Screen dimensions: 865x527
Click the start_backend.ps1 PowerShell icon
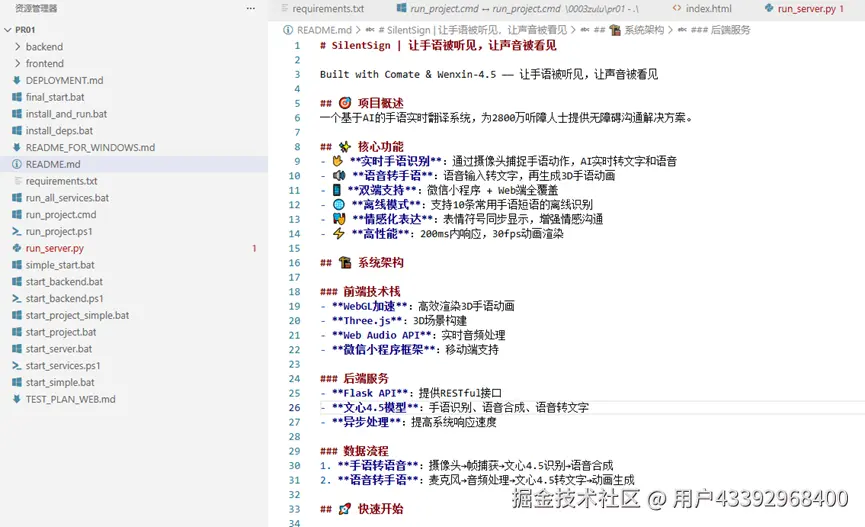click(x=17, y=299)
